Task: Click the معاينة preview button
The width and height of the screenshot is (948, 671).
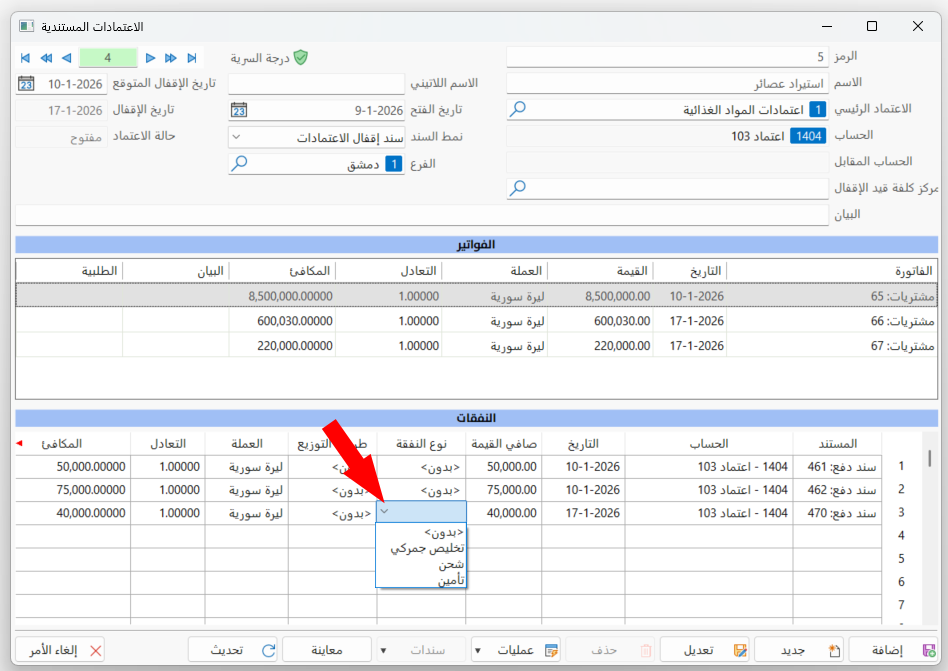Action: click(x=327, y=650)
